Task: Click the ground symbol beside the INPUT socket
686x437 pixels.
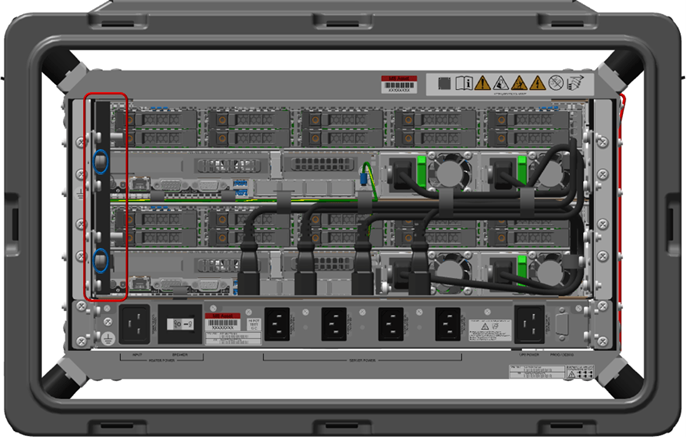Action: (108, 338)
